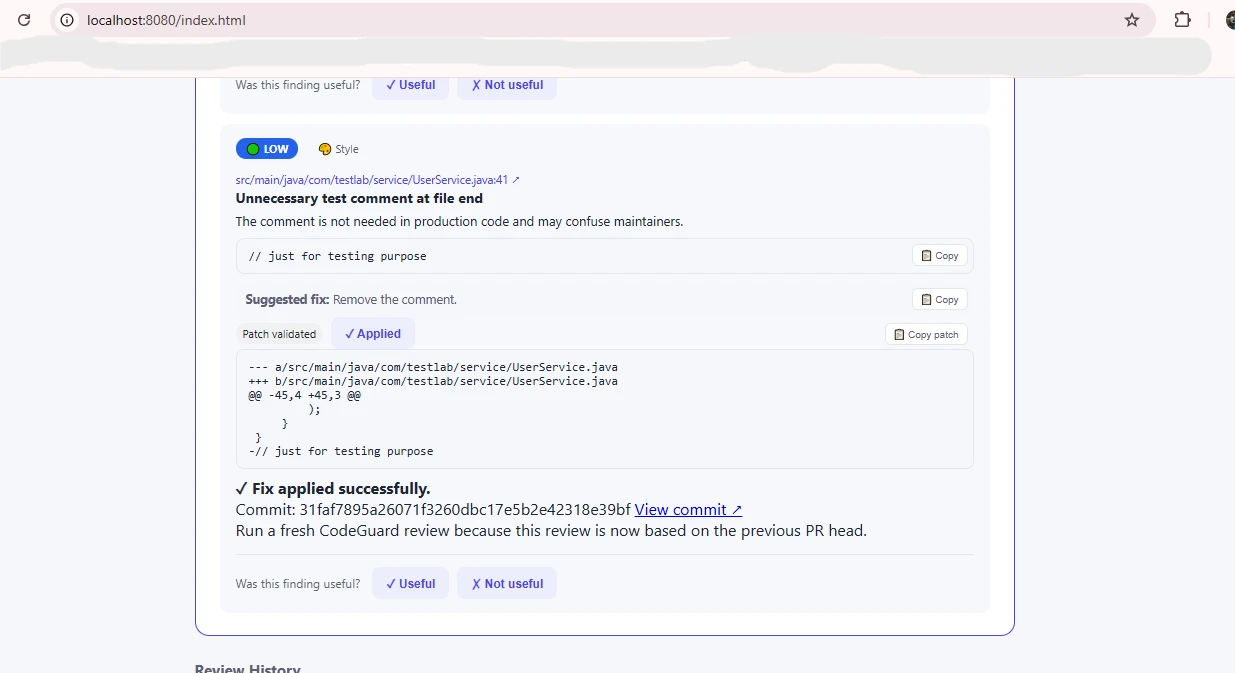Click the address bar URL localhost:8080/index.html
The height and width of the screenshot is (673, 1235).
(166, 20)
